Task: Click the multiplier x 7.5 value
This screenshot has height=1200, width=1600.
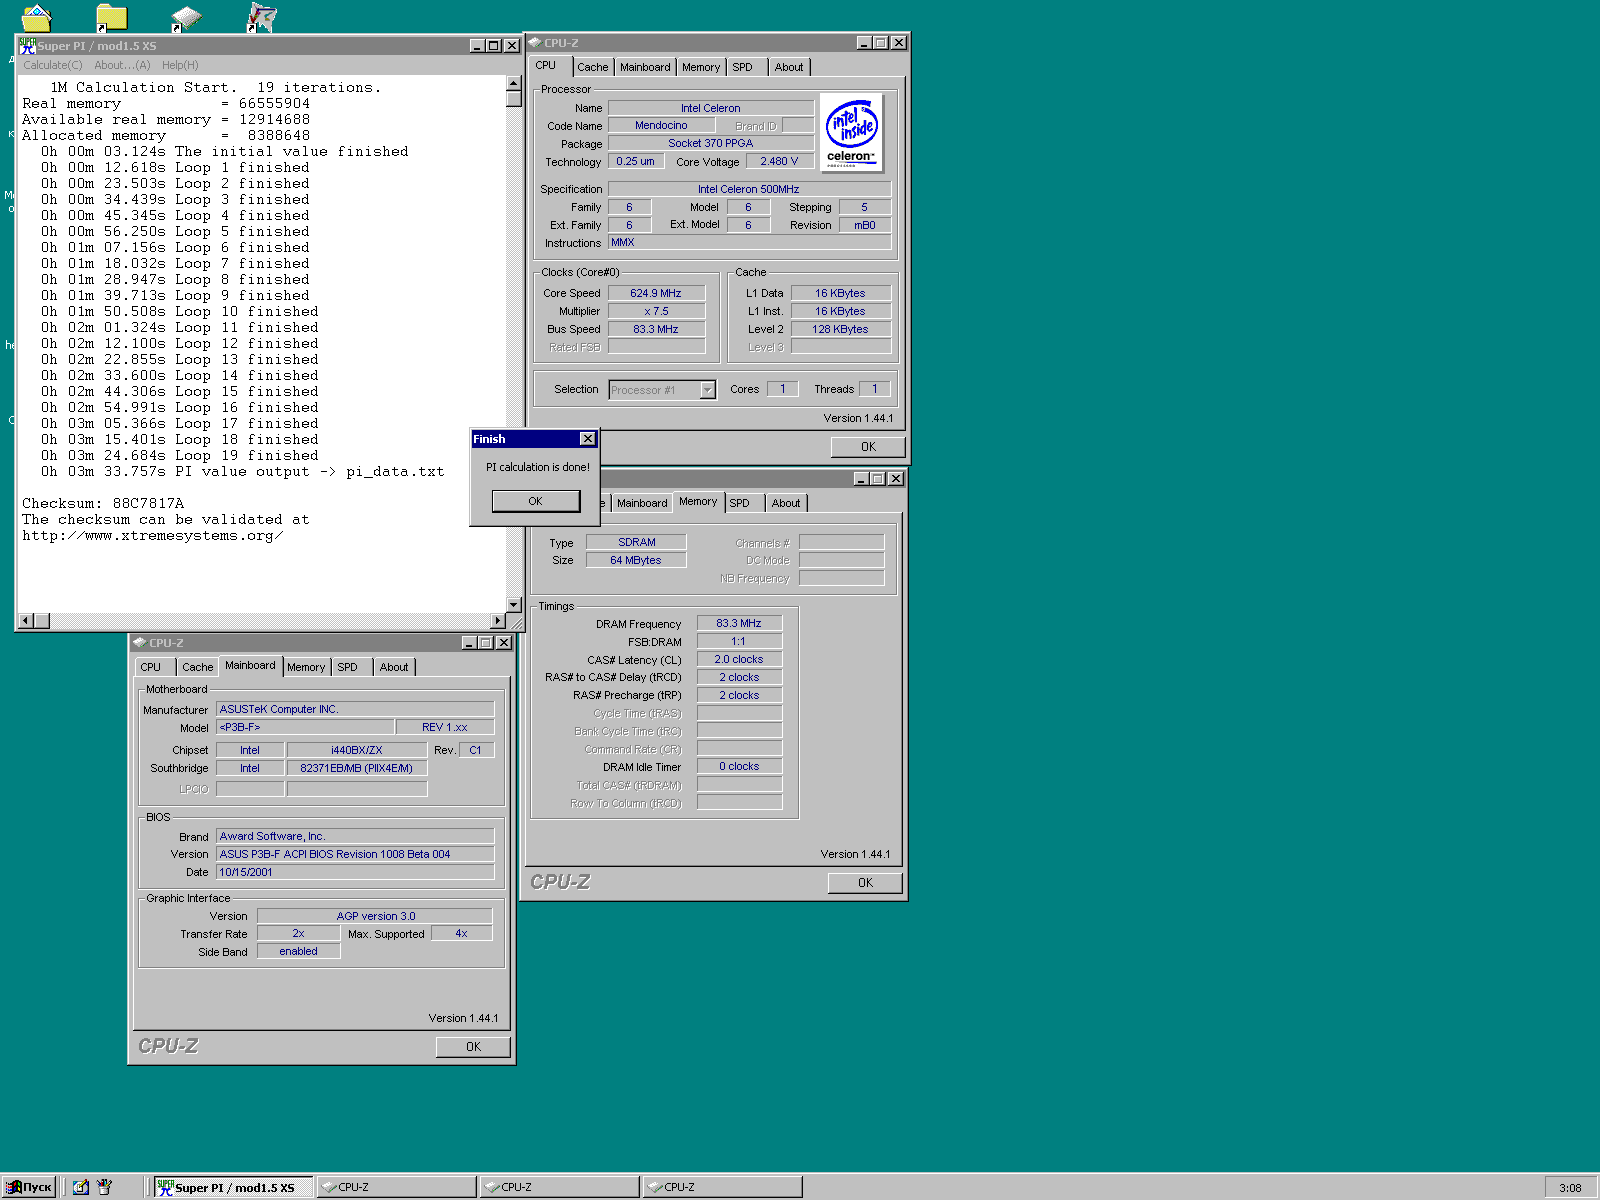Action: 656,311
